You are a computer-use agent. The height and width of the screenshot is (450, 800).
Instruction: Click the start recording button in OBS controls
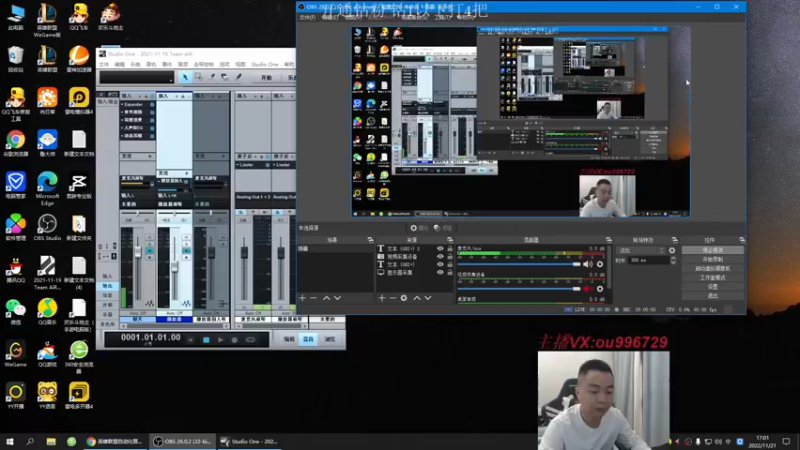(x=713, y=259)
